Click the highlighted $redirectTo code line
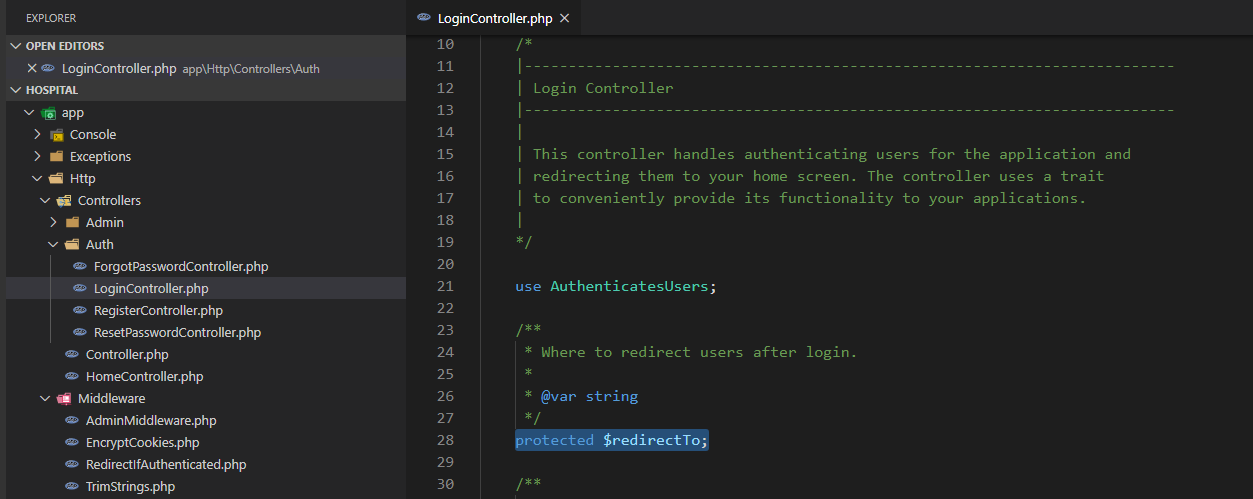The image size is (1253, 499). pos(611,440)
